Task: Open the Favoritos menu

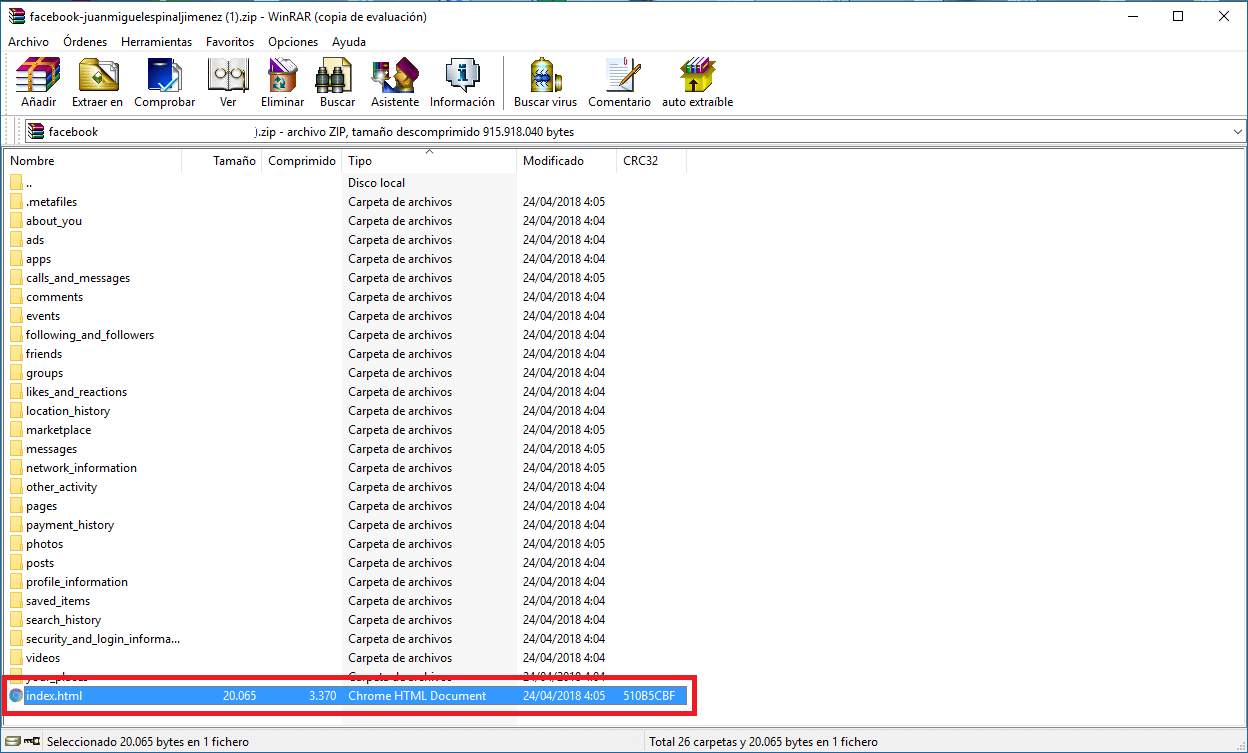Action: click(230, 42)
